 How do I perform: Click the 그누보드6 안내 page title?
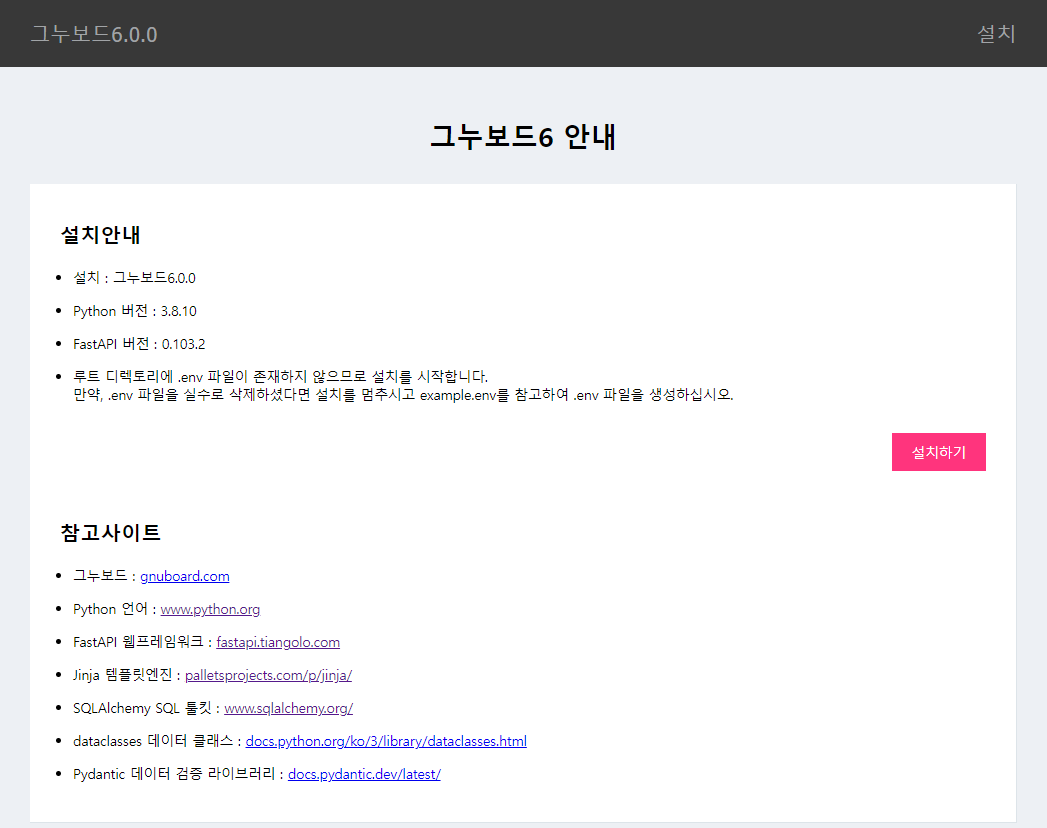click(x=523, y=137)
